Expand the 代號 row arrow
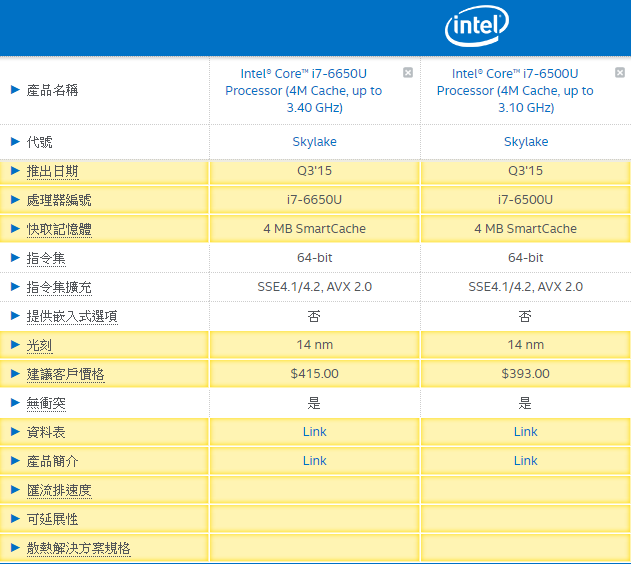Viewport: 631px width, 564px height. (15, 141)
